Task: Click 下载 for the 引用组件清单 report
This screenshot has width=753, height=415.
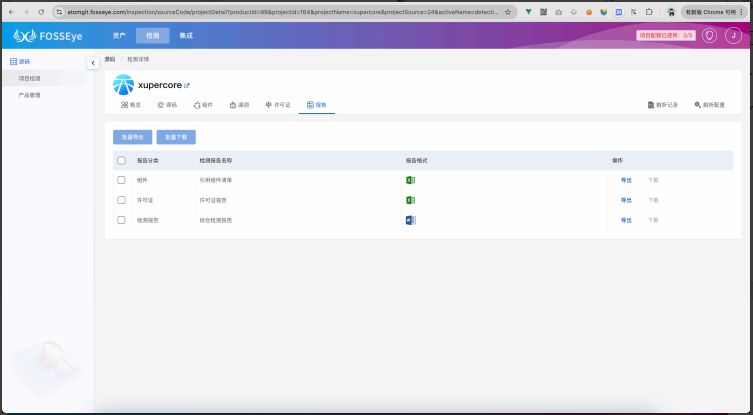Action: pyautogui.click(x=653, y=180)
